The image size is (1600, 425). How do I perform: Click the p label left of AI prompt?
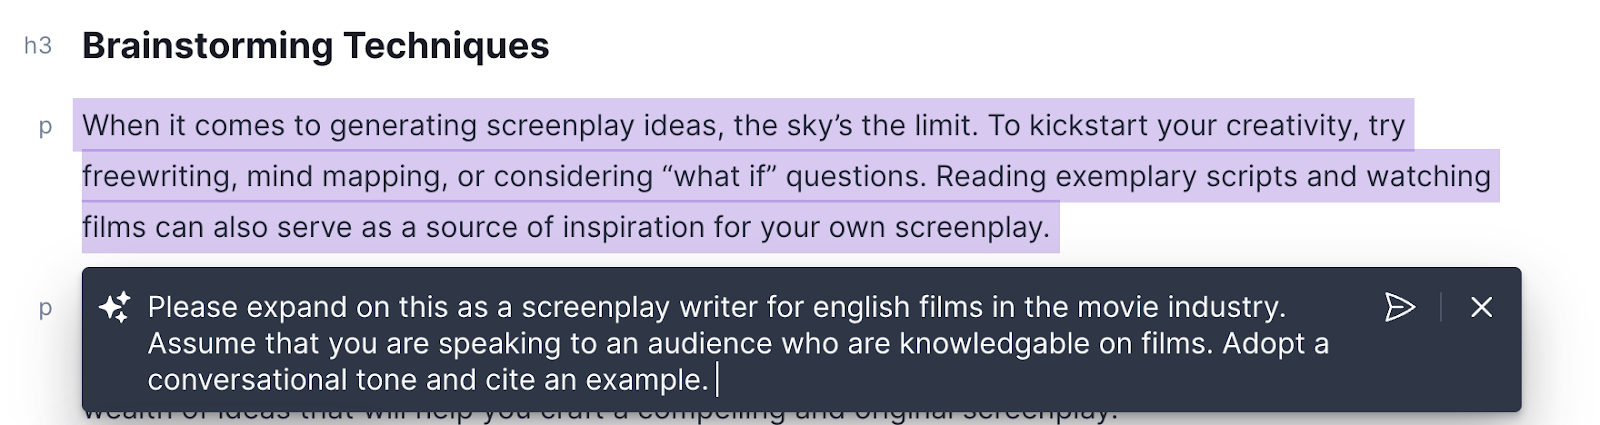coord(45,308)
